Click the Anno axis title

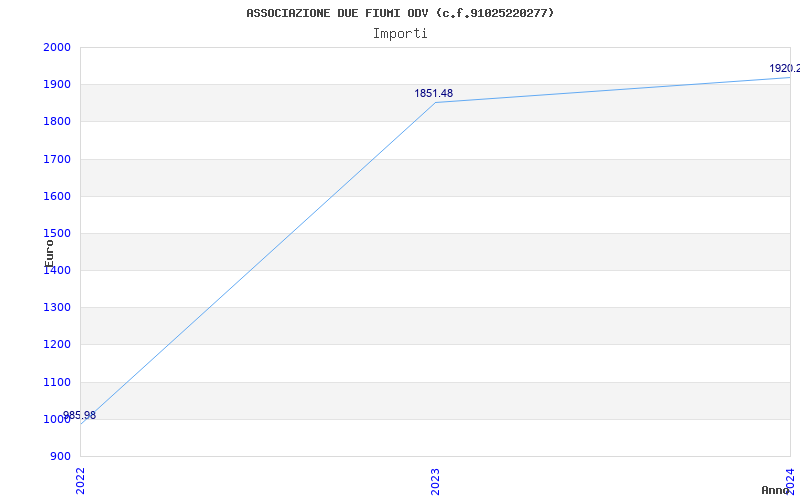(775, 490)
